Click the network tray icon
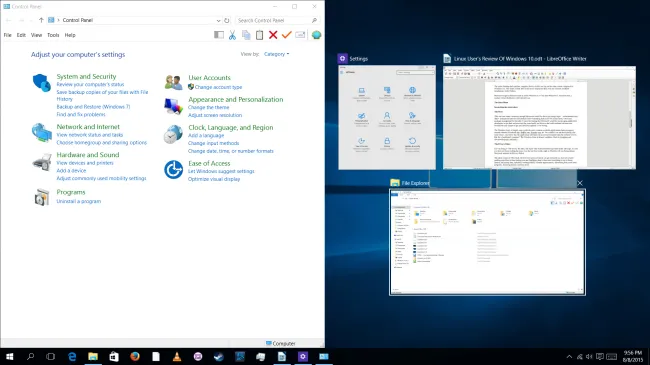This screenshot has height=365, width=650. coord(579,357)
